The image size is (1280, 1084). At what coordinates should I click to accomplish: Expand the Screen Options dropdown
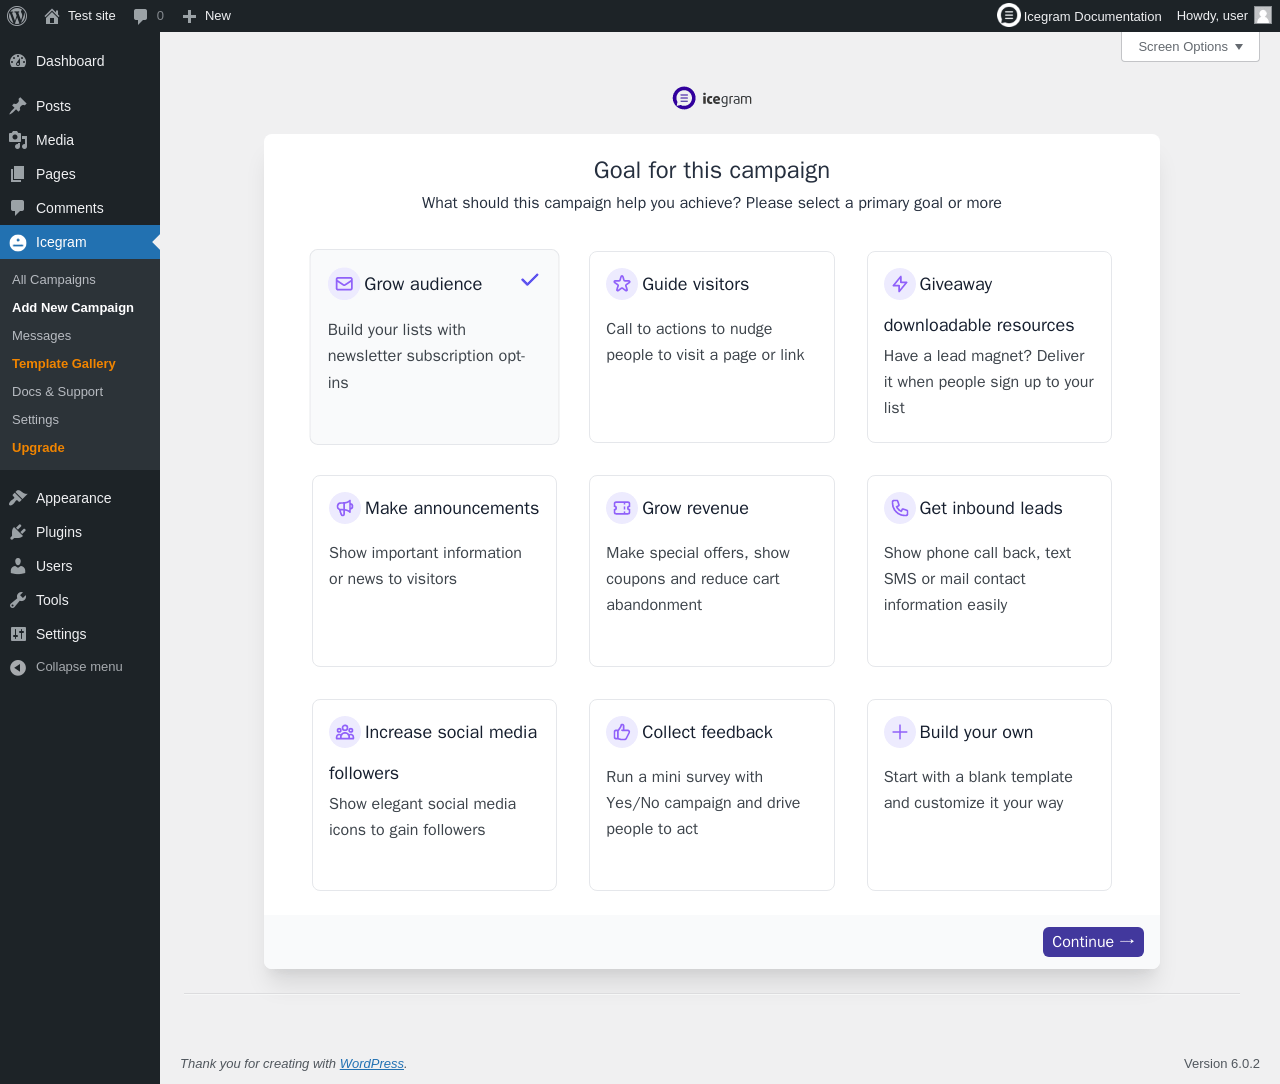click(x=1190, y=47)
